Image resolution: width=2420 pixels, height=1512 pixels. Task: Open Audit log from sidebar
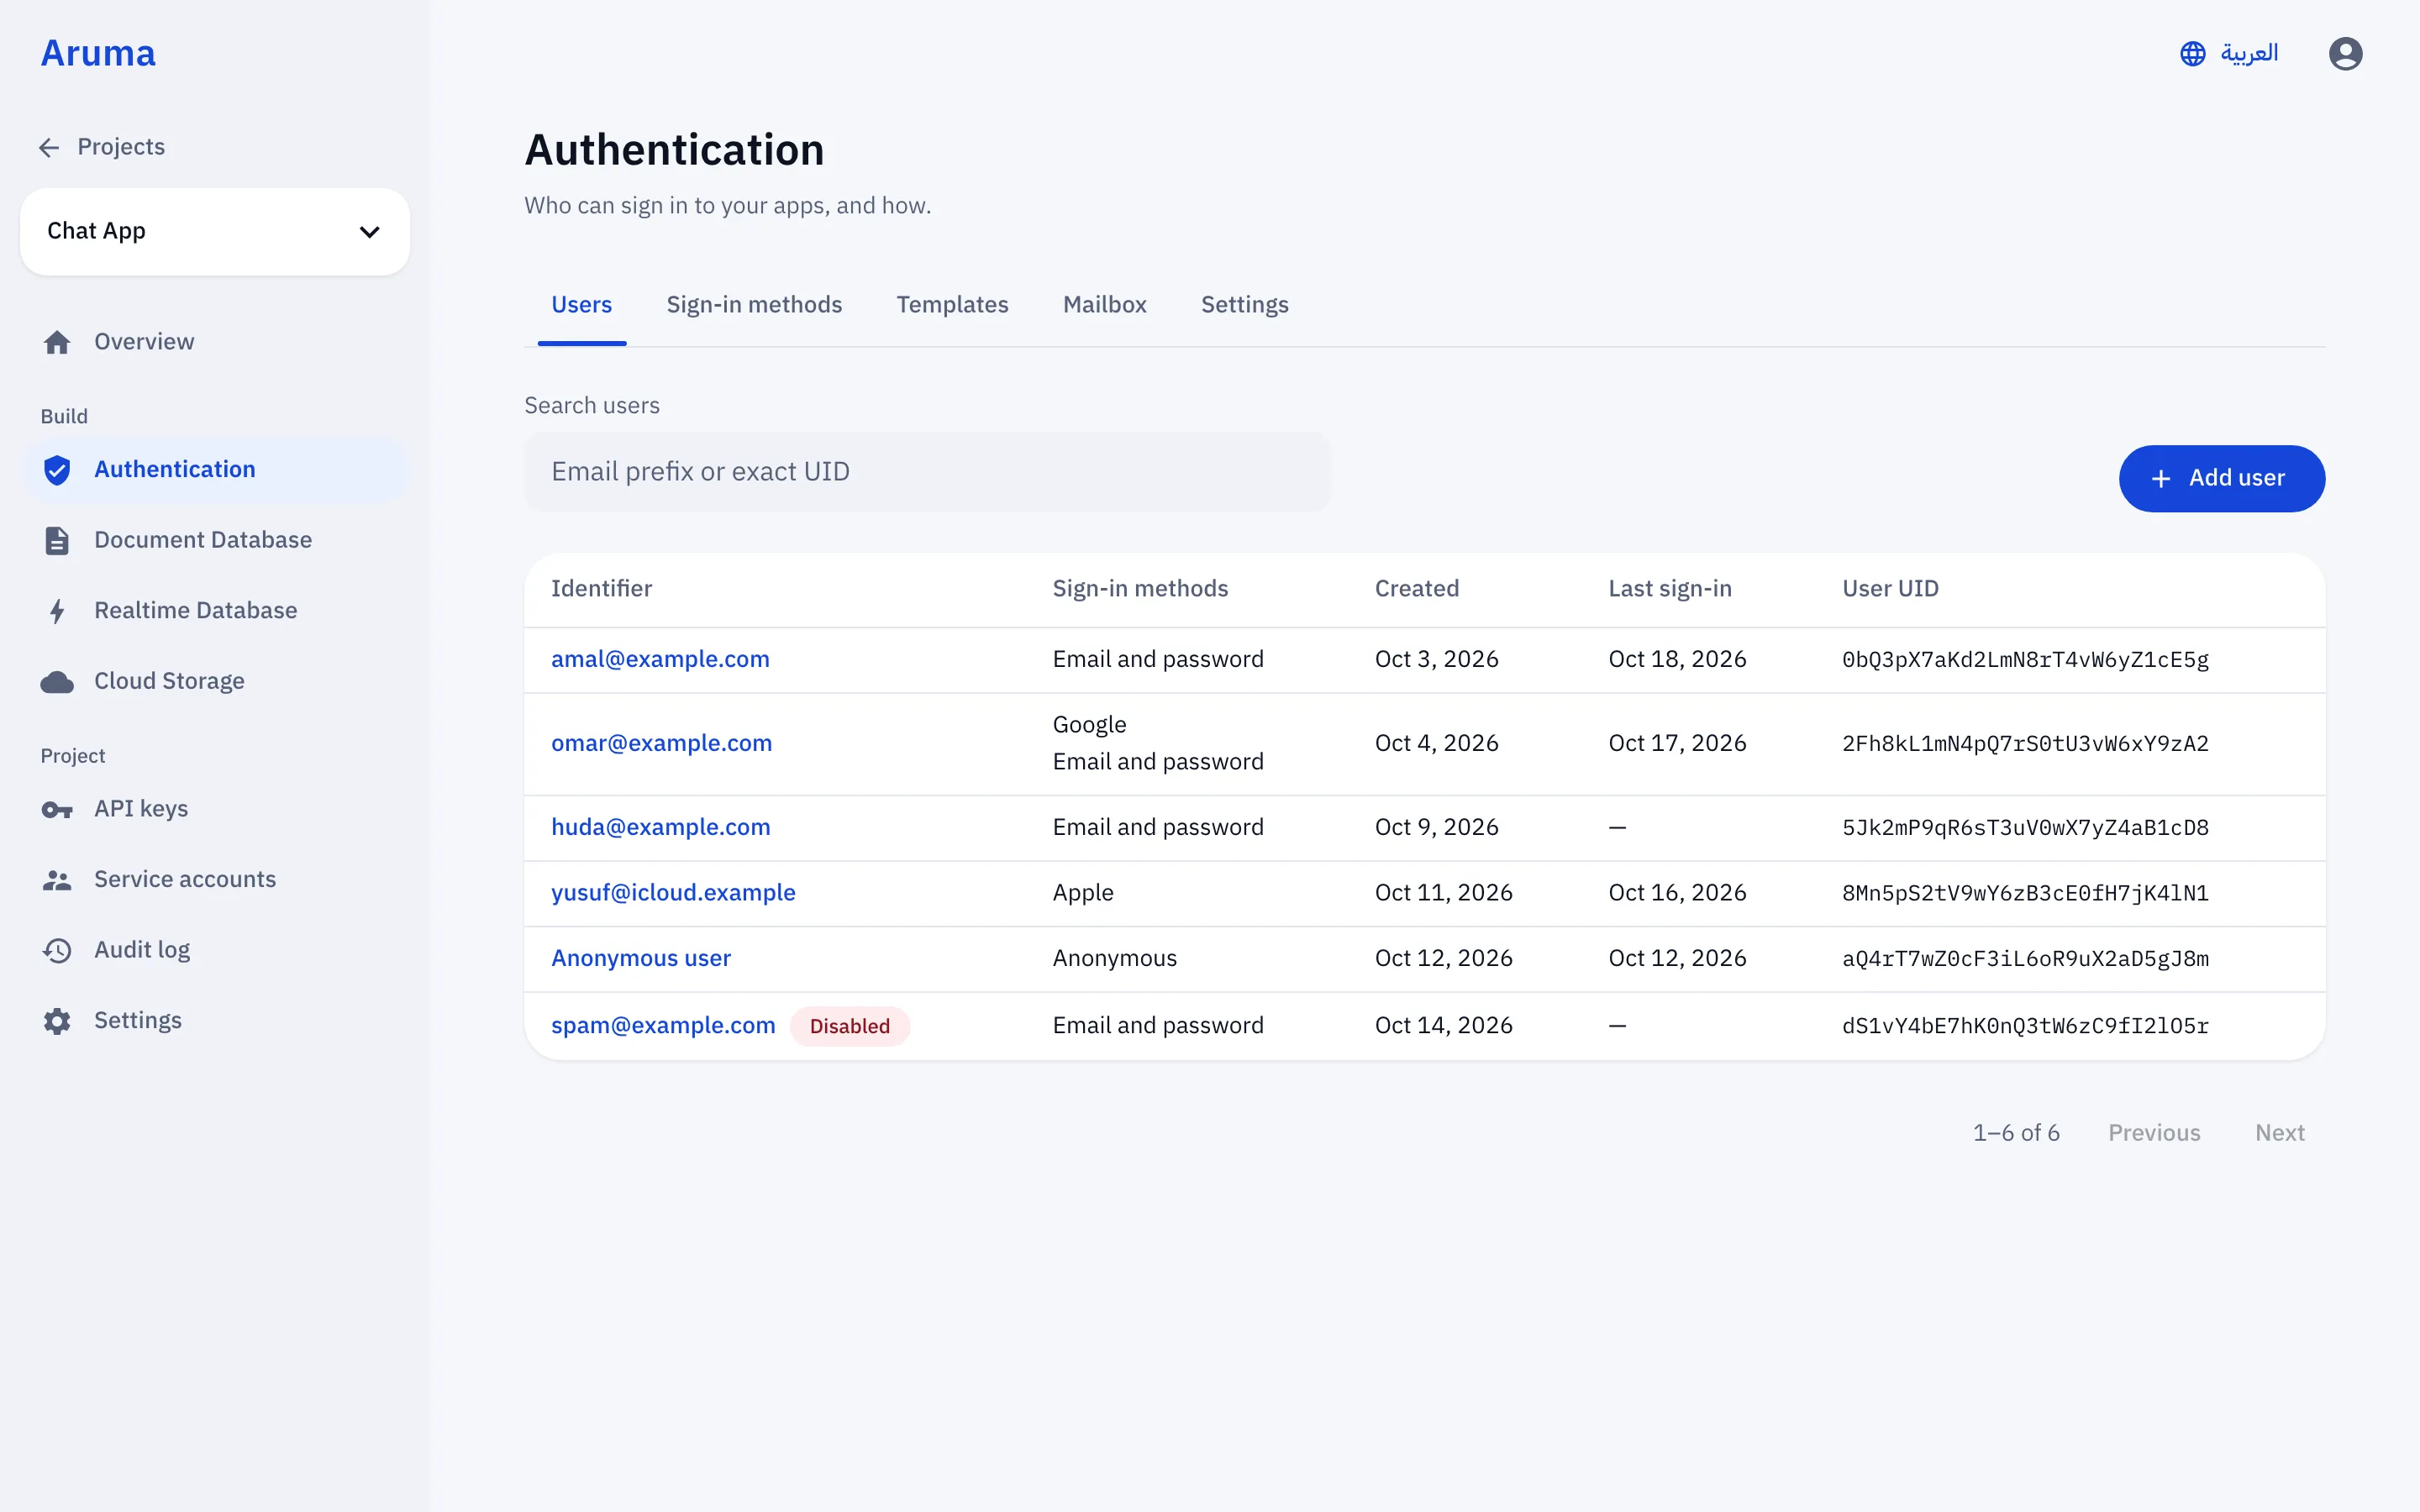[215, 950]
